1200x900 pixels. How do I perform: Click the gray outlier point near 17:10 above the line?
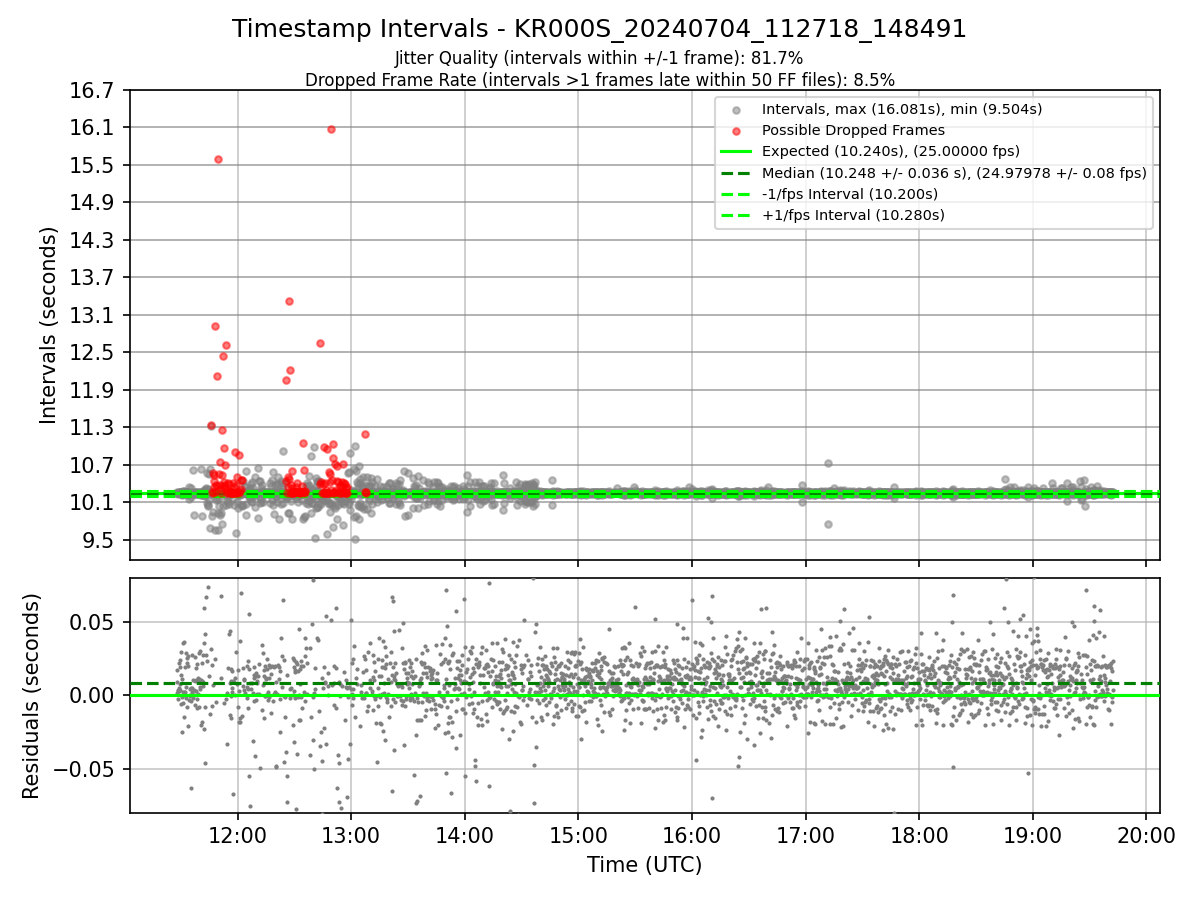(828, 463)
